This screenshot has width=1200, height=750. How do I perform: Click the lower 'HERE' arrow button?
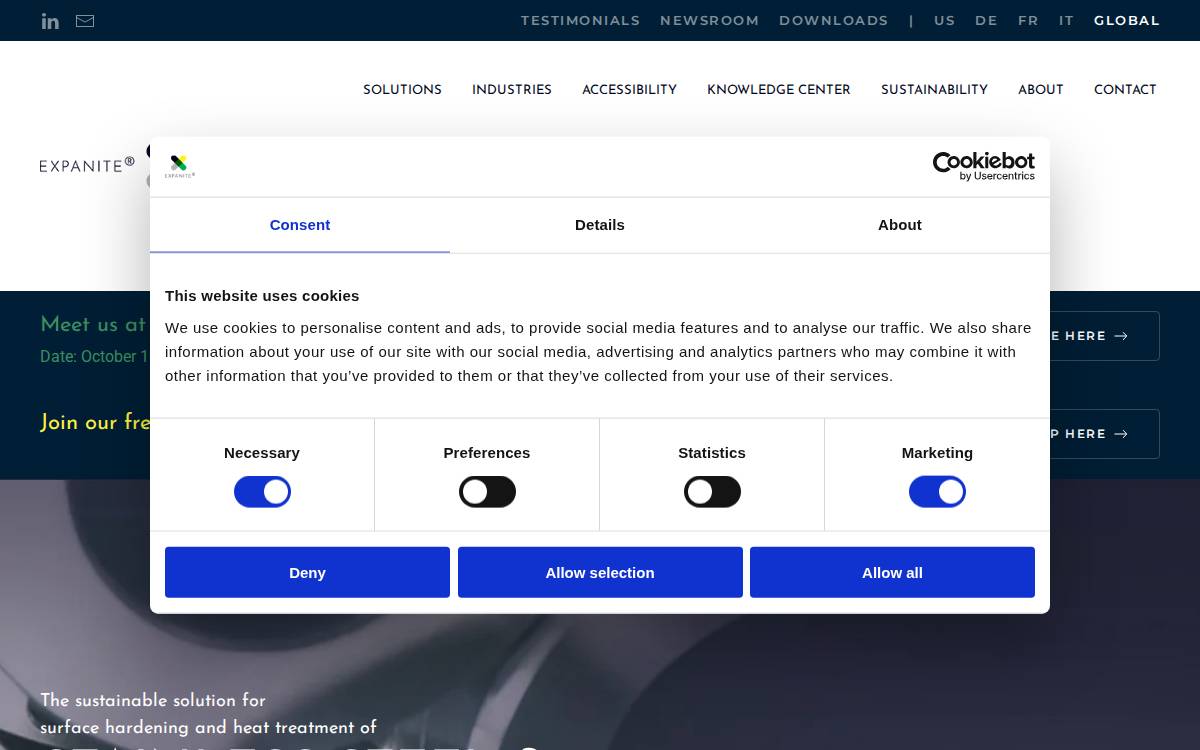point(1104,434)
